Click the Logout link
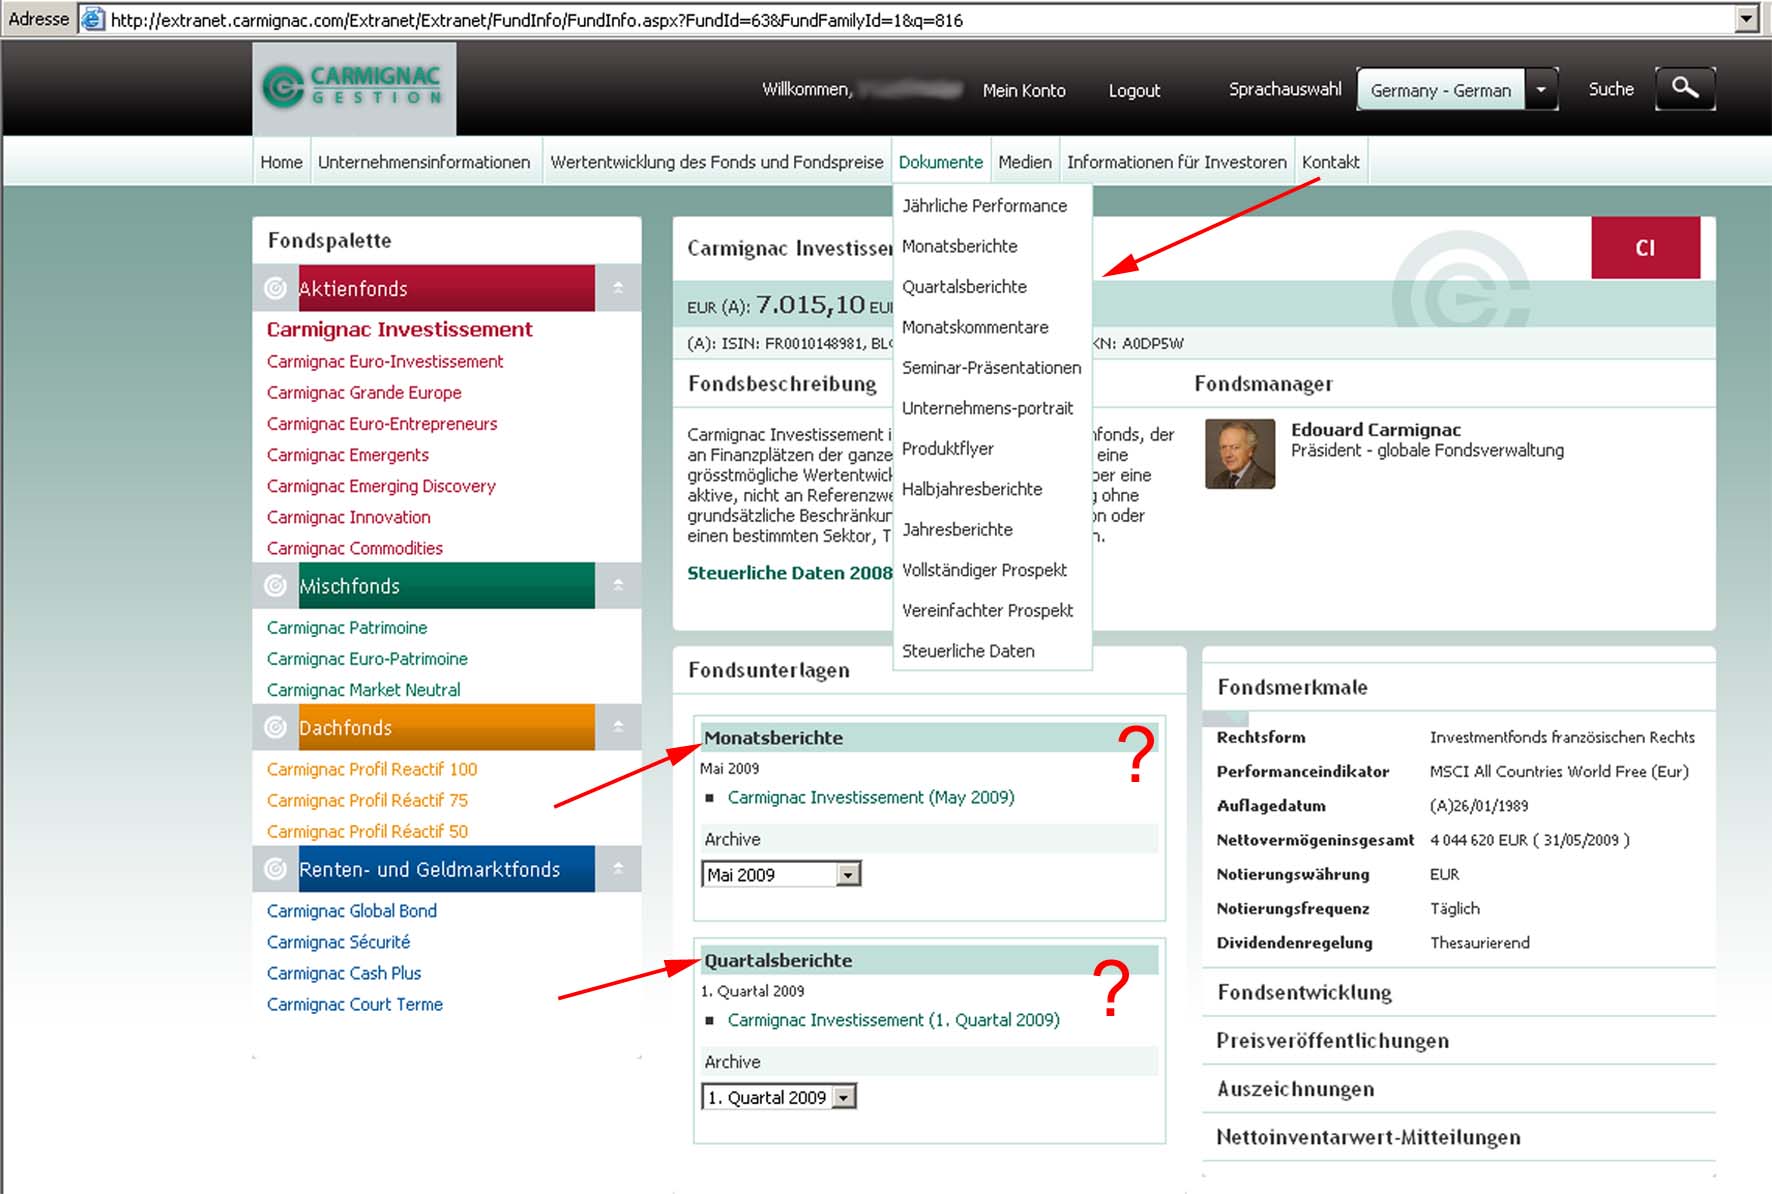The image size is (1772, 1194). tap(1135, 90)
